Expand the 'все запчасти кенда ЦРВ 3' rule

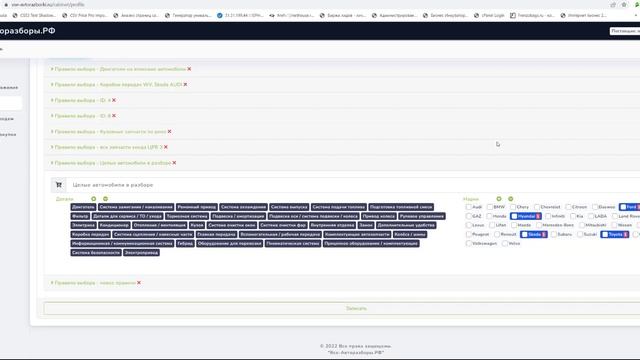pos(107,147)
